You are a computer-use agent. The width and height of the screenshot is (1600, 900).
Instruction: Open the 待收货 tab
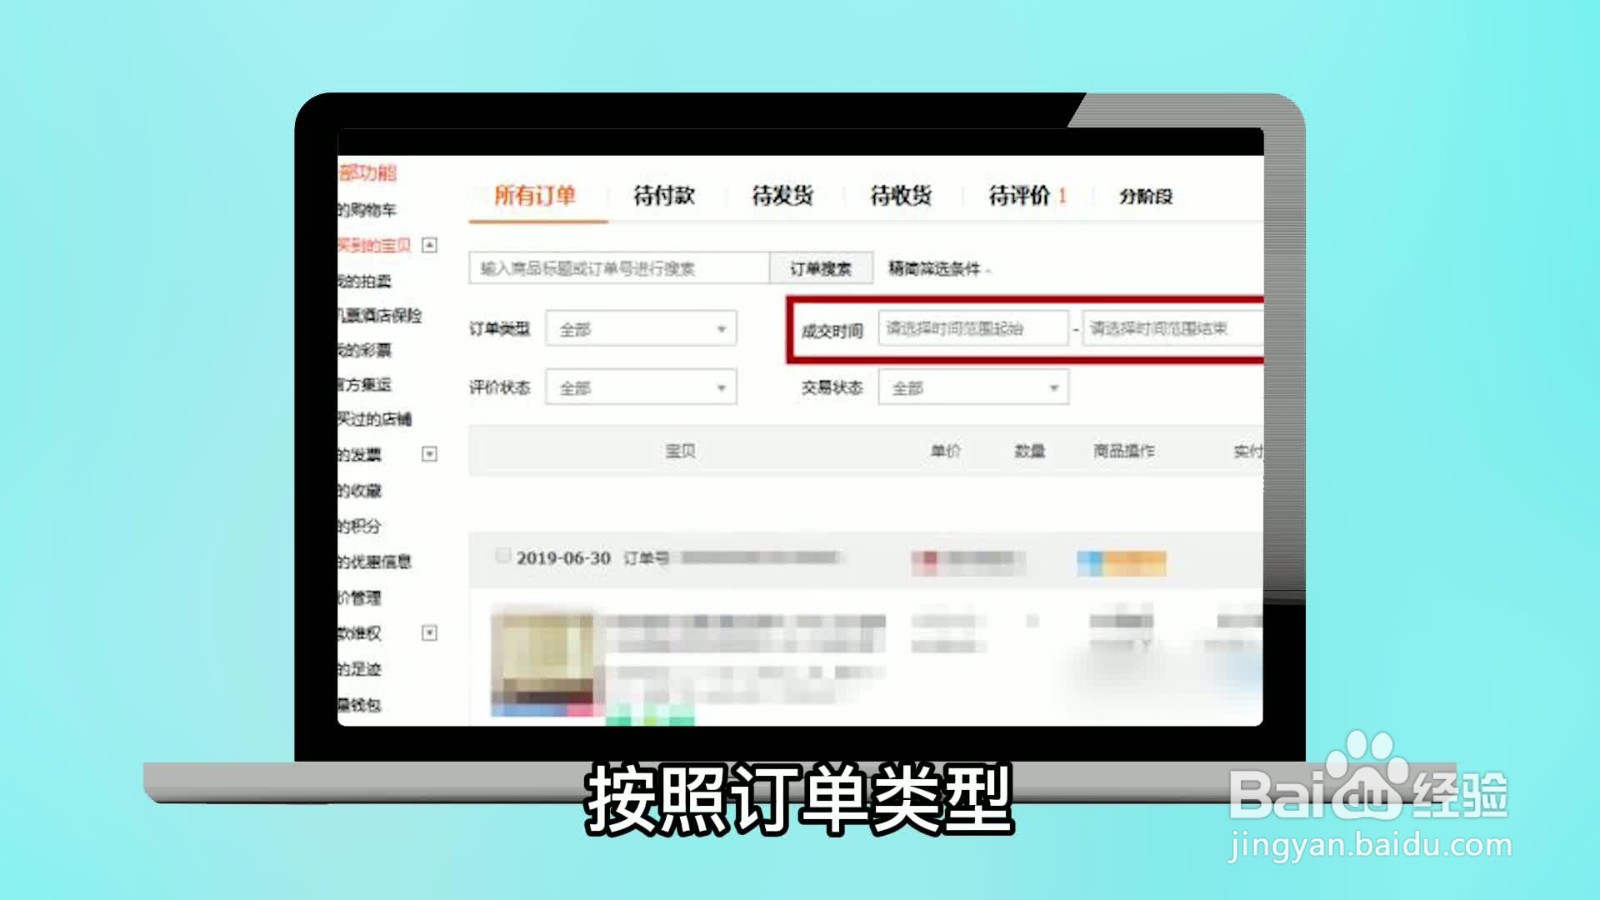click(x=901, y=195)
